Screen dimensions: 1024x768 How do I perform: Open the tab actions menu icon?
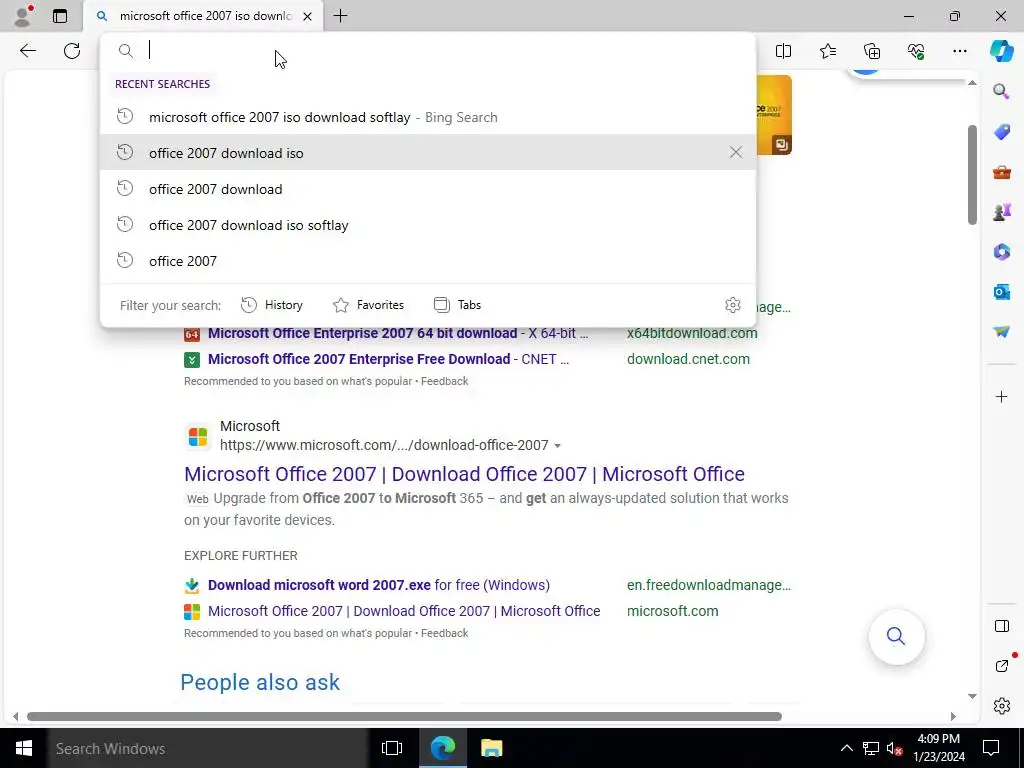[x=59, y=16]
